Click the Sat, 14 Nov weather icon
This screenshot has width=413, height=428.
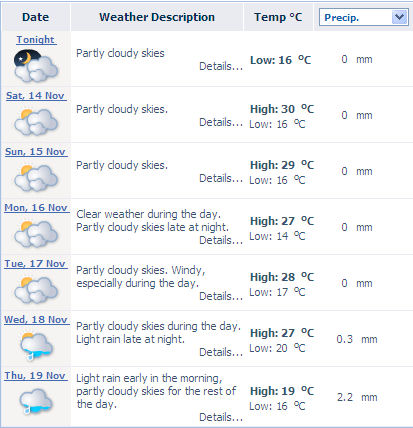click(36, 122)
